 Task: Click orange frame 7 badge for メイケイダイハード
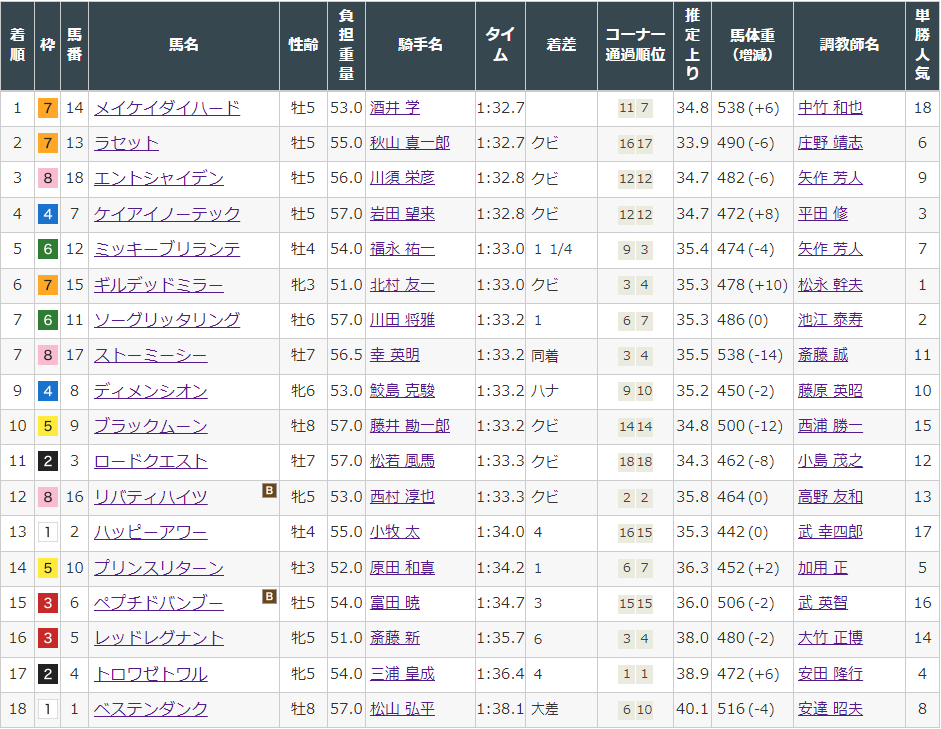click(48, 108)
